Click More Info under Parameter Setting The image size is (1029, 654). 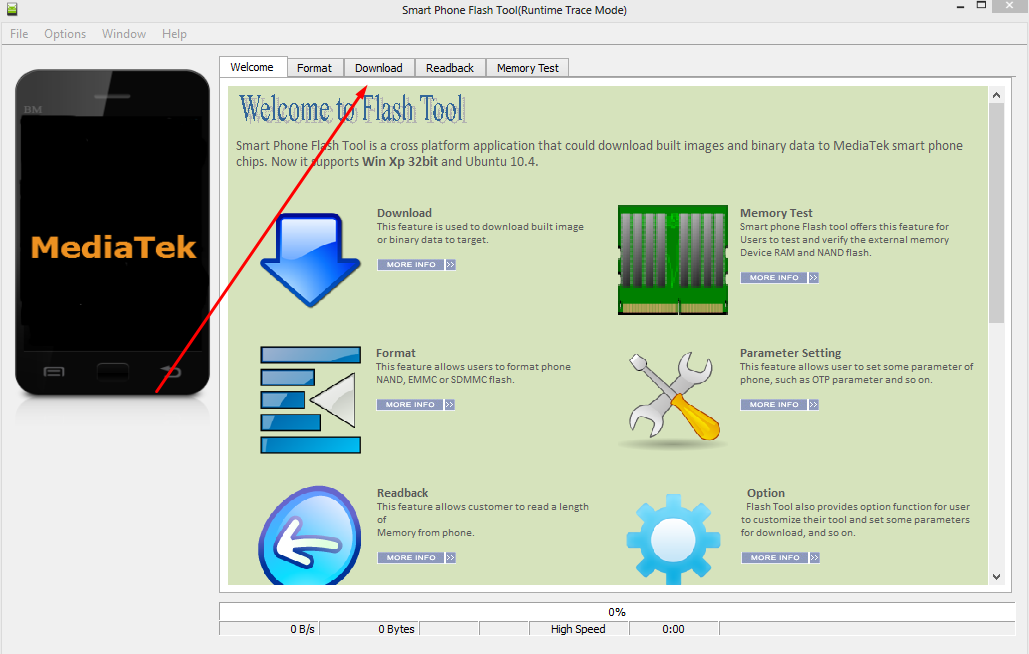point(780,405)
